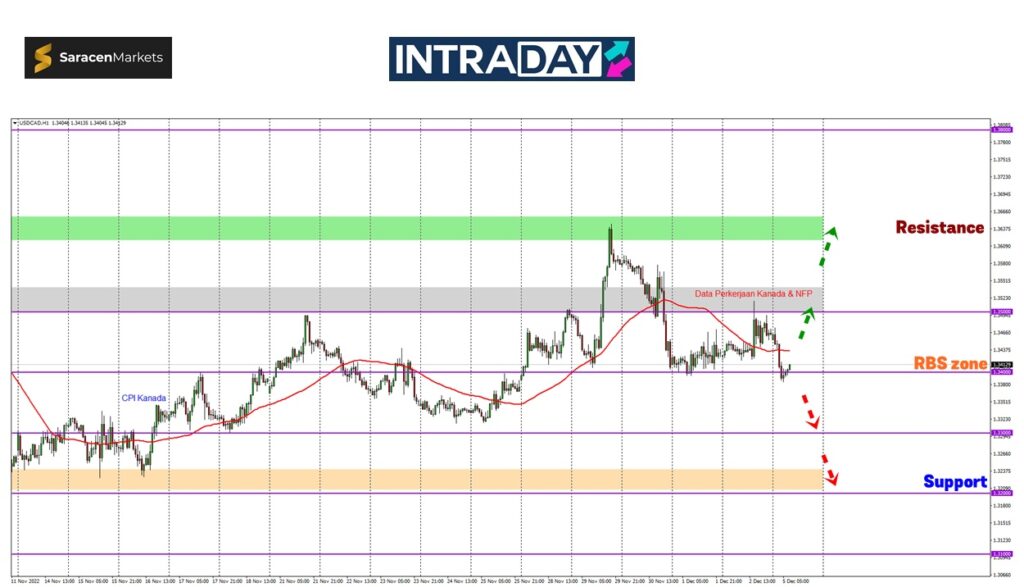Click the 1.35000 price label on the axis
Viewport: 1024px width, 587px height.
(1000, 312)
